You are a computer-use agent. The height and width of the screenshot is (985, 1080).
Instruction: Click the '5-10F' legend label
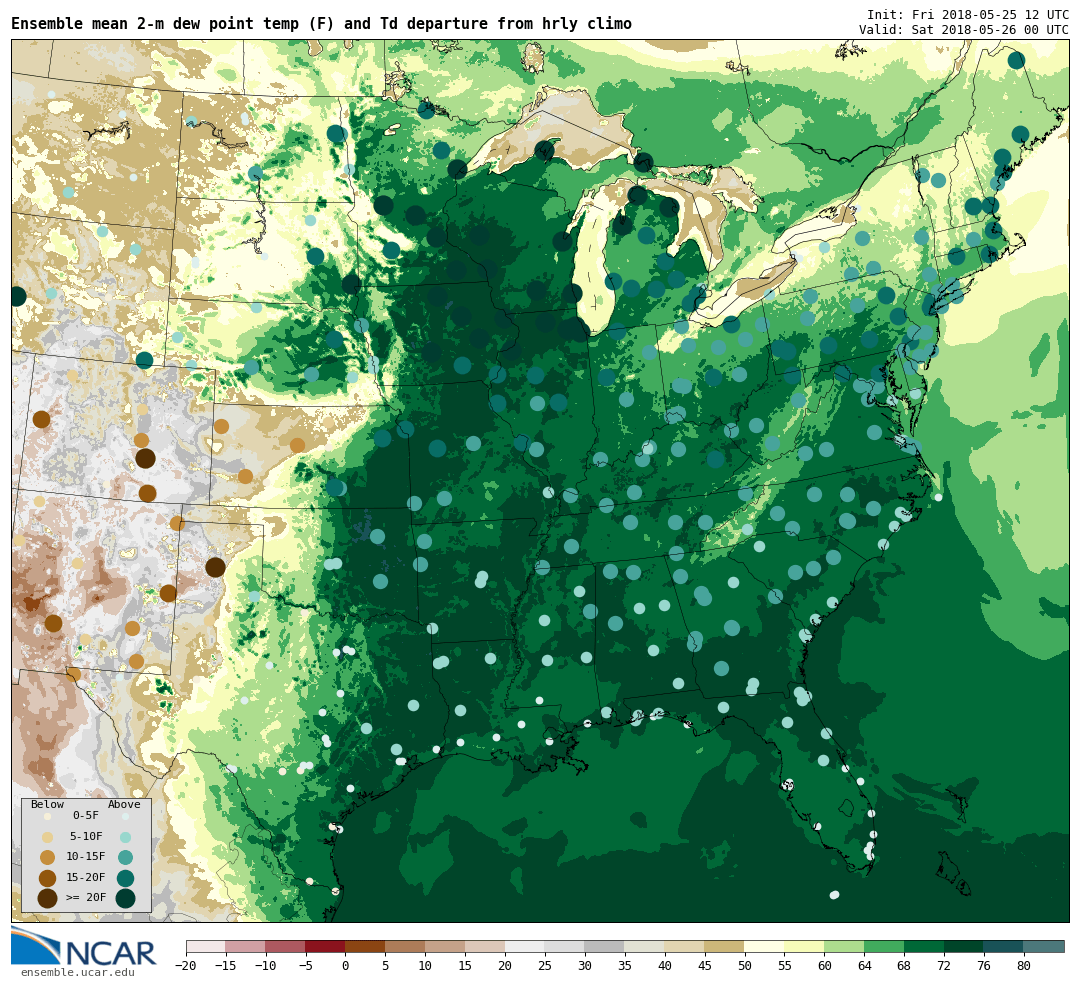coord(86,836)
